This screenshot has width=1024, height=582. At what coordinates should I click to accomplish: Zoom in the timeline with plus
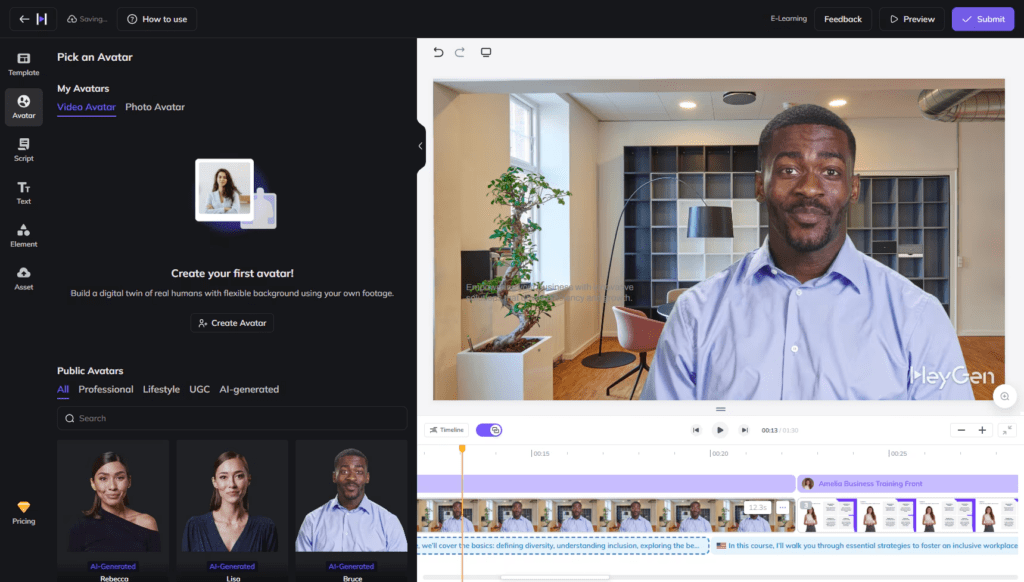982,430
